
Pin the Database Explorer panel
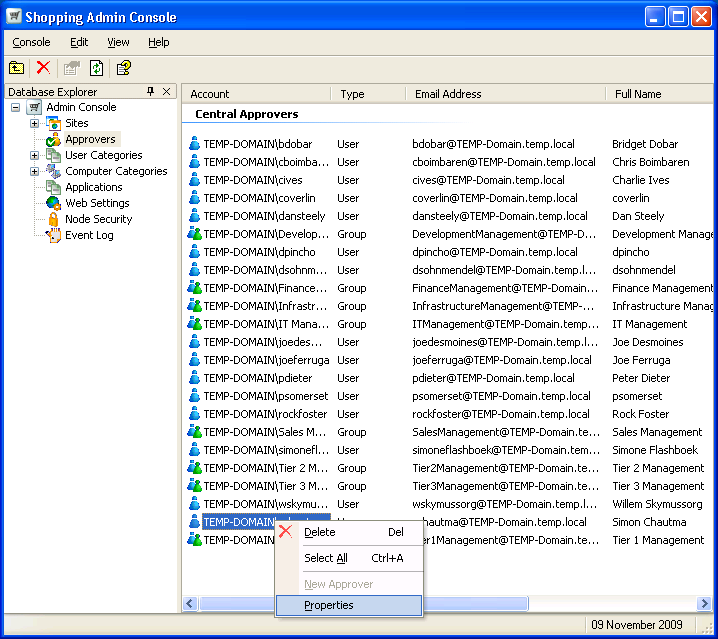[x=150, y=92]
